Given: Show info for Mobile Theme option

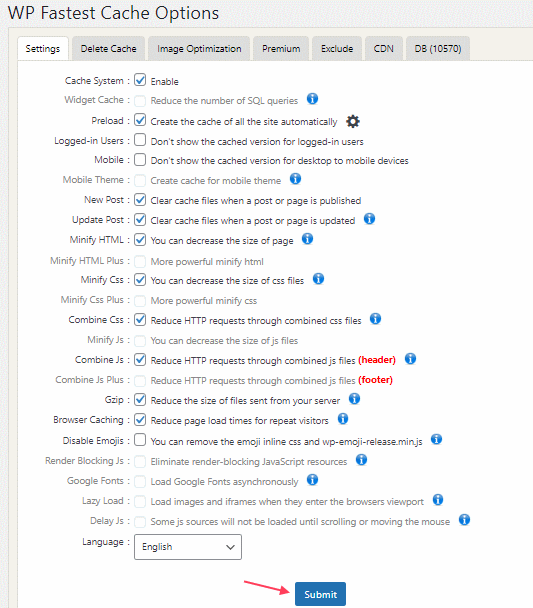Looking at the screenshot, I should pyautogui.click(x=295, y=179).
